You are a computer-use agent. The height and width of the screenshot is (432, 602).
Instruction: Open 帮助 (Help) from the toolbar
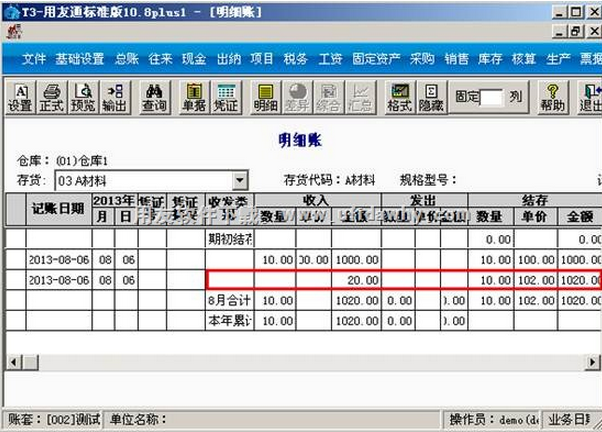(552, 97)
